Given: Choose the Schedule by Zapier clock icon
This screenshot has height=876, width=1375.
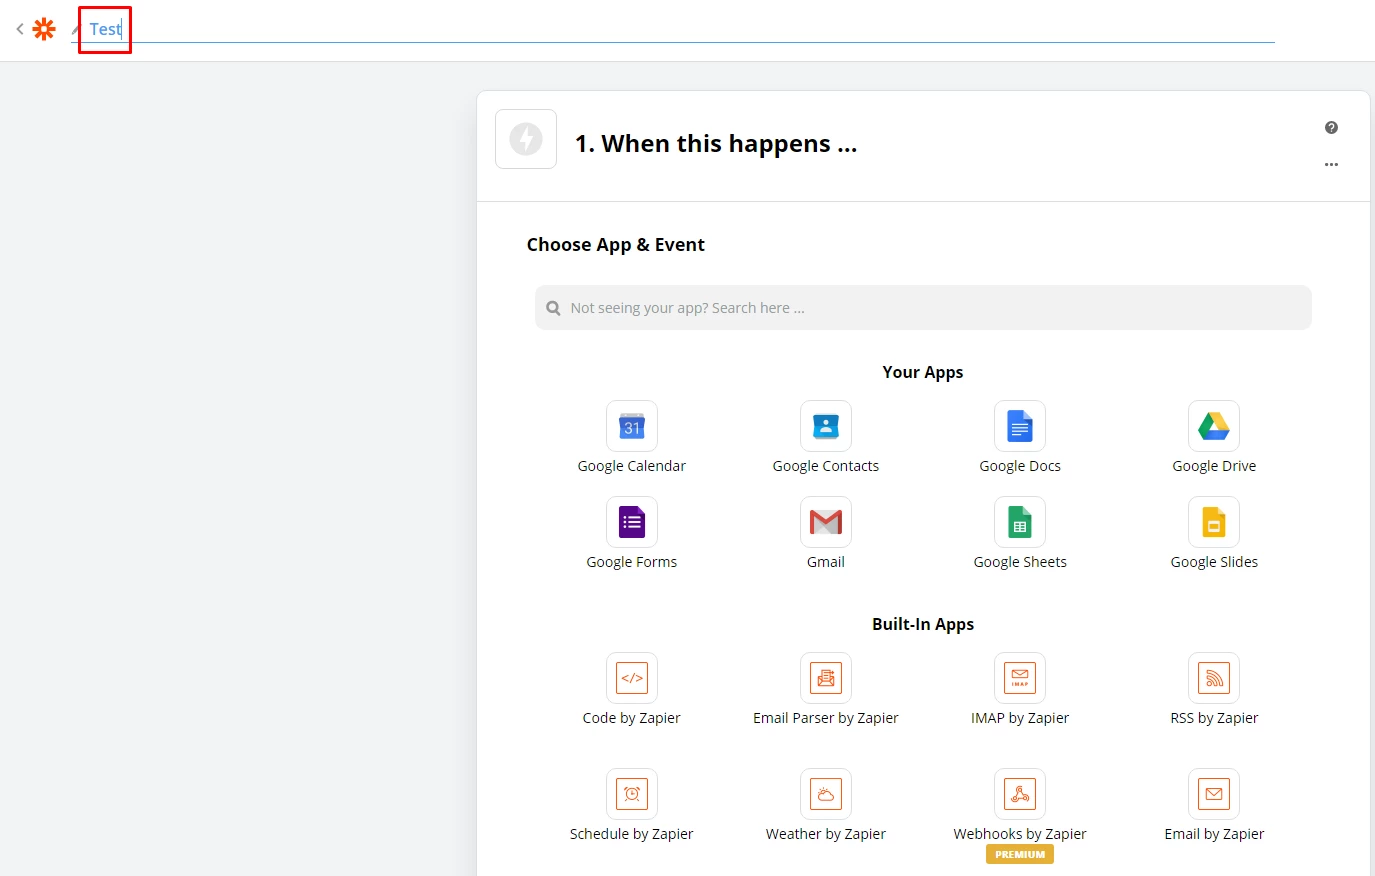Looking at the screenshot, I should point(632,794).
